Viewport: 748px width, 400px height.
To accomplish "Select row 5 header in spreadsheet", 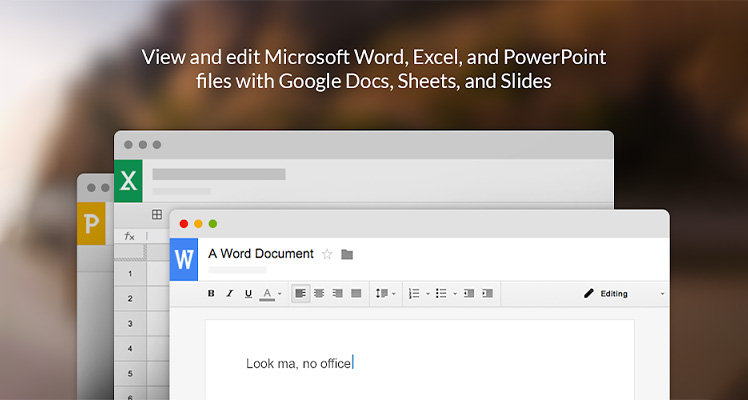I will (x=130, y=373).
